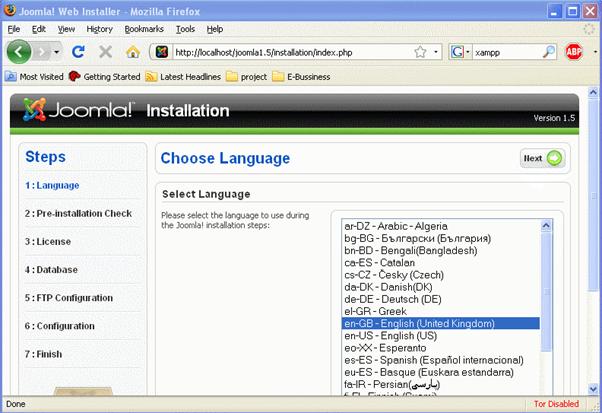Image resolution: width=602 pixels, height=413 pixels.
Task: Reload the page with the blue refresh icon
Action: (x=78, y=52)
